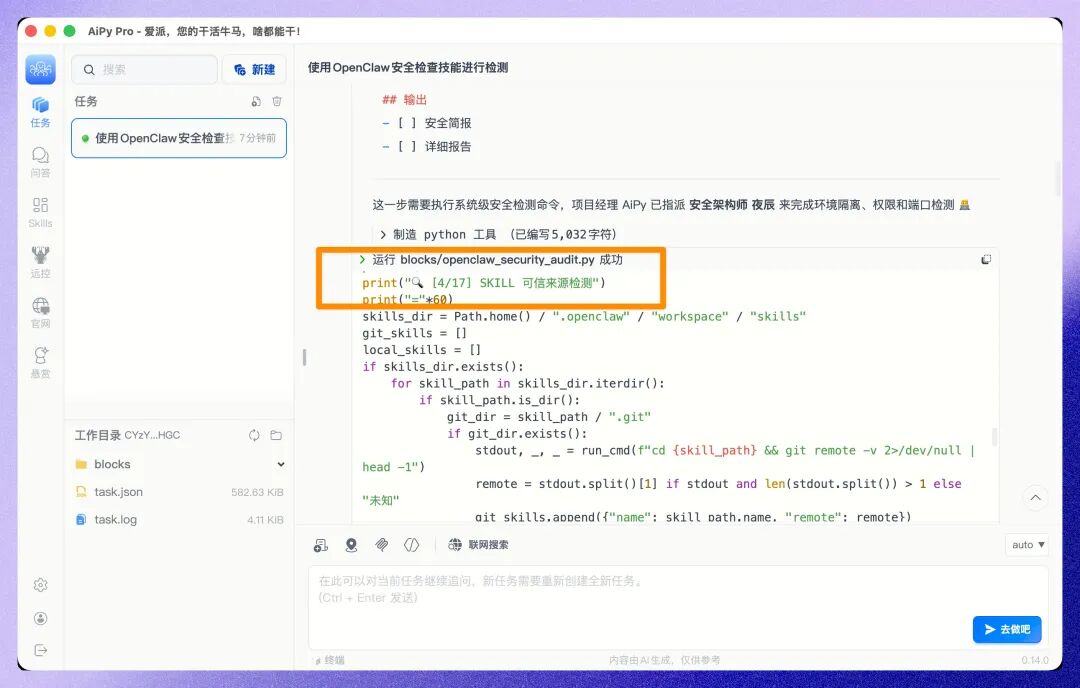Open the 终端 terminal link
Screen dimensions: 1080x688
(x=329, y=660)
